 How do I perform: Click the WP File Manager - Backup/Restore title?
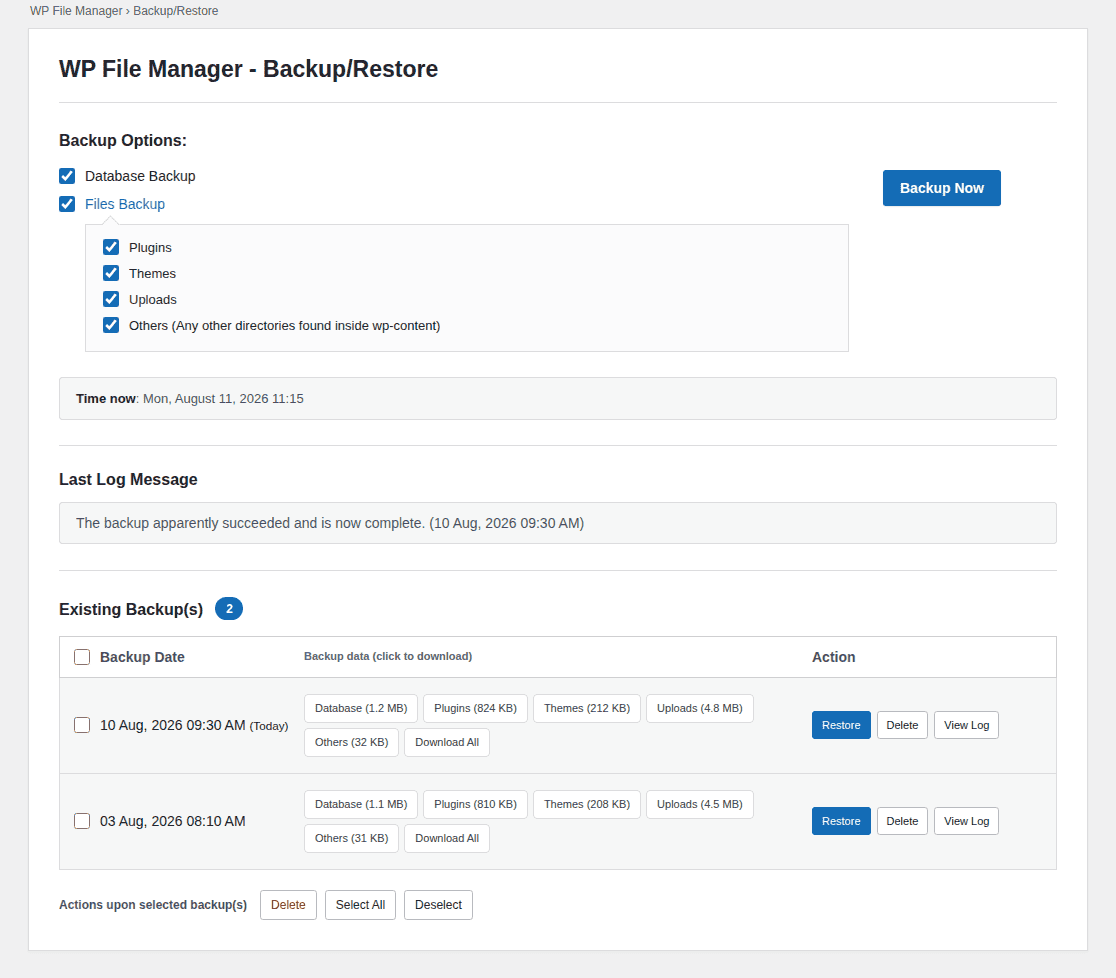[x=248, y=69]
